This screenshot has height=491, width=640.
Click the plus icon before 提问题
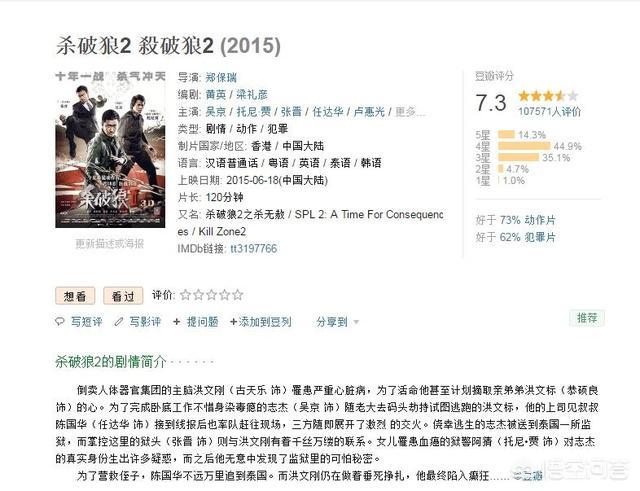(177, 322)
